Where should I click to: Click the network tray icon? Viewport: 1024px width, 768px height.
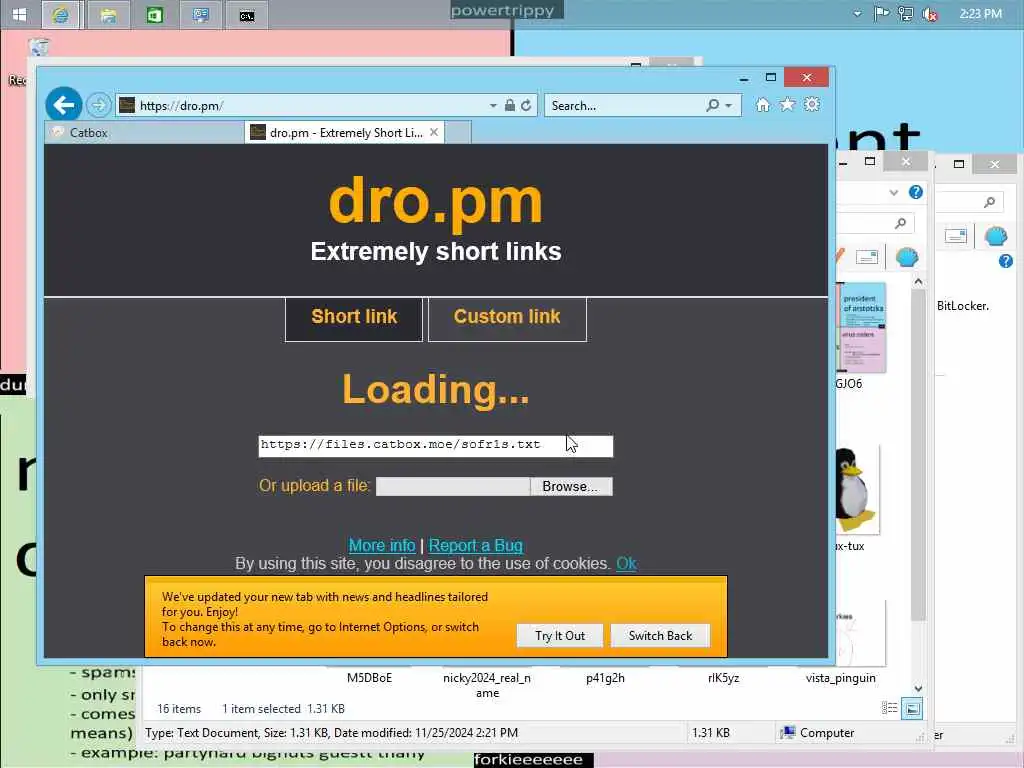coord(906,14)
